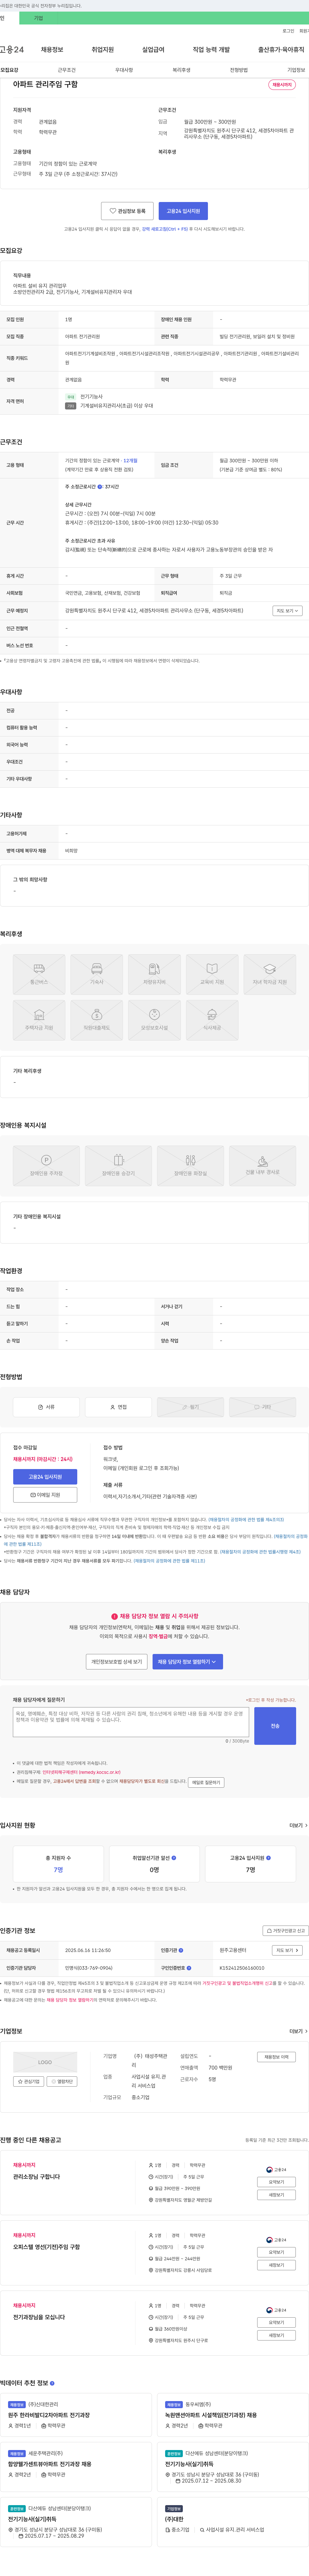
Task: Click the 장애인용 주차장 parking icon
Action: coord(46,1160)
